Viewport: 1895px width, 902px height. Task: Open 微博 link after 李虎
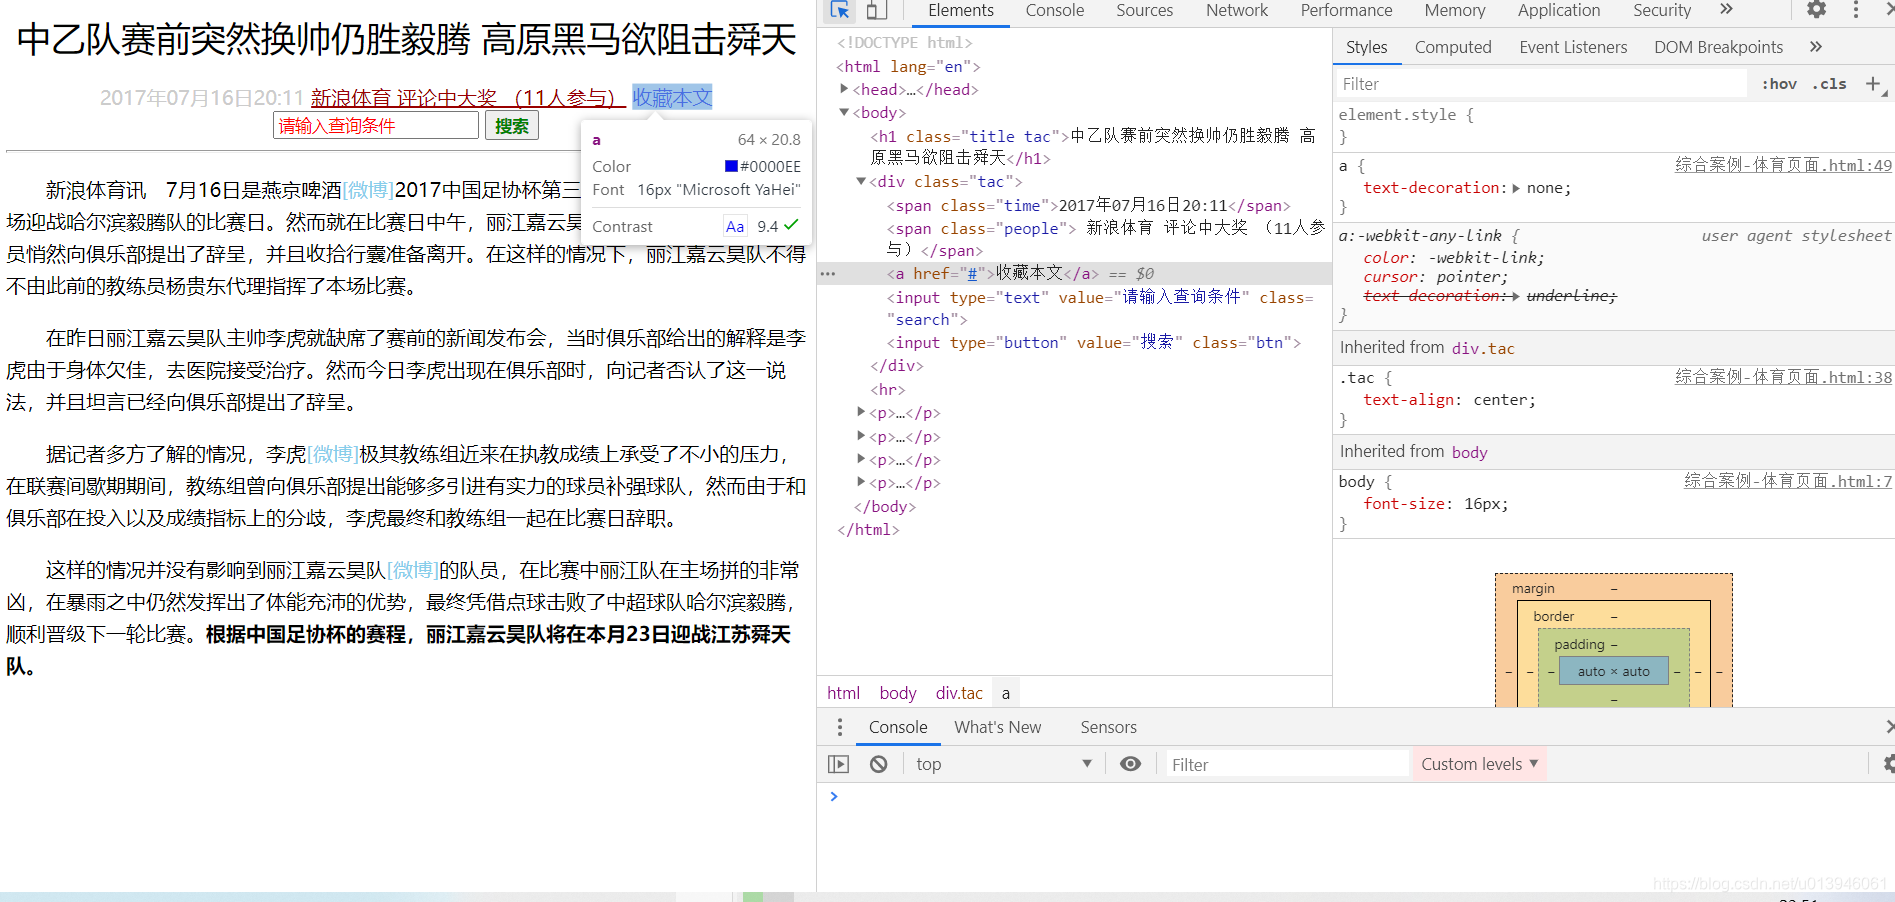(333, 454)
